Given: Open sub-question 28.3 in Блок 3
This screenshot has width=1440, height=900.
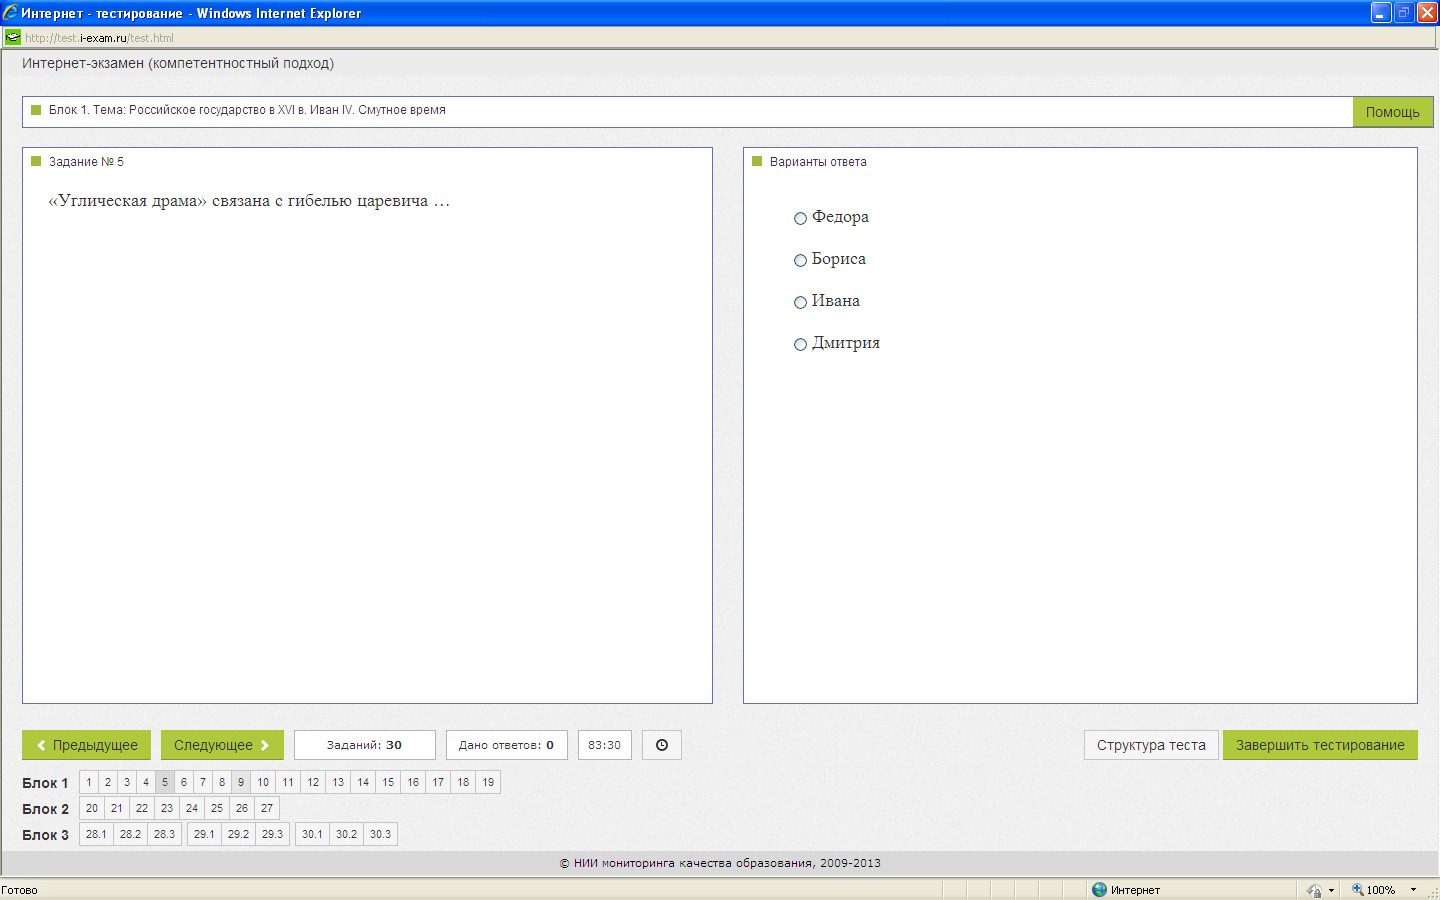Looking at the screenshot, I should click(164, 834).
